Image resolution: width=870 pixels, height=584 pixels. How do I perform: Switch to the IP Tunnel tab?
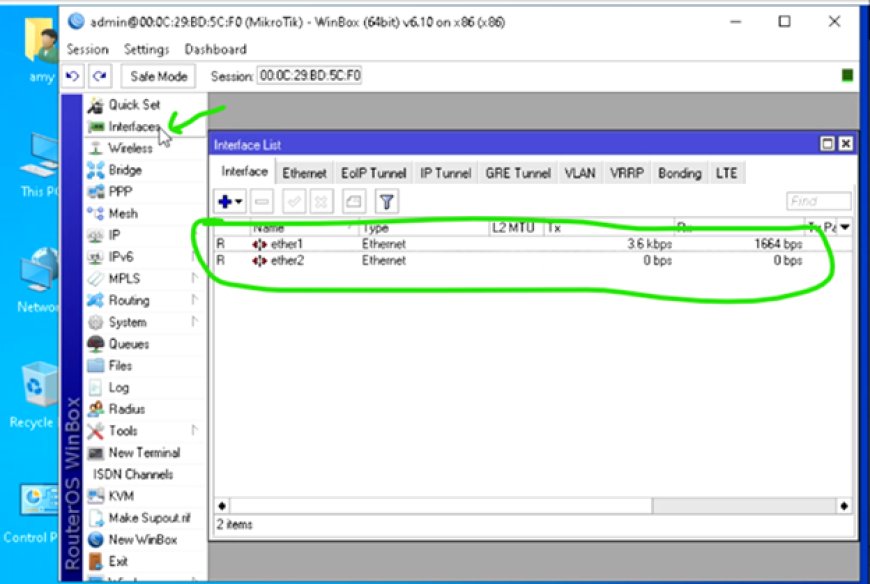(x=446, y=173)
